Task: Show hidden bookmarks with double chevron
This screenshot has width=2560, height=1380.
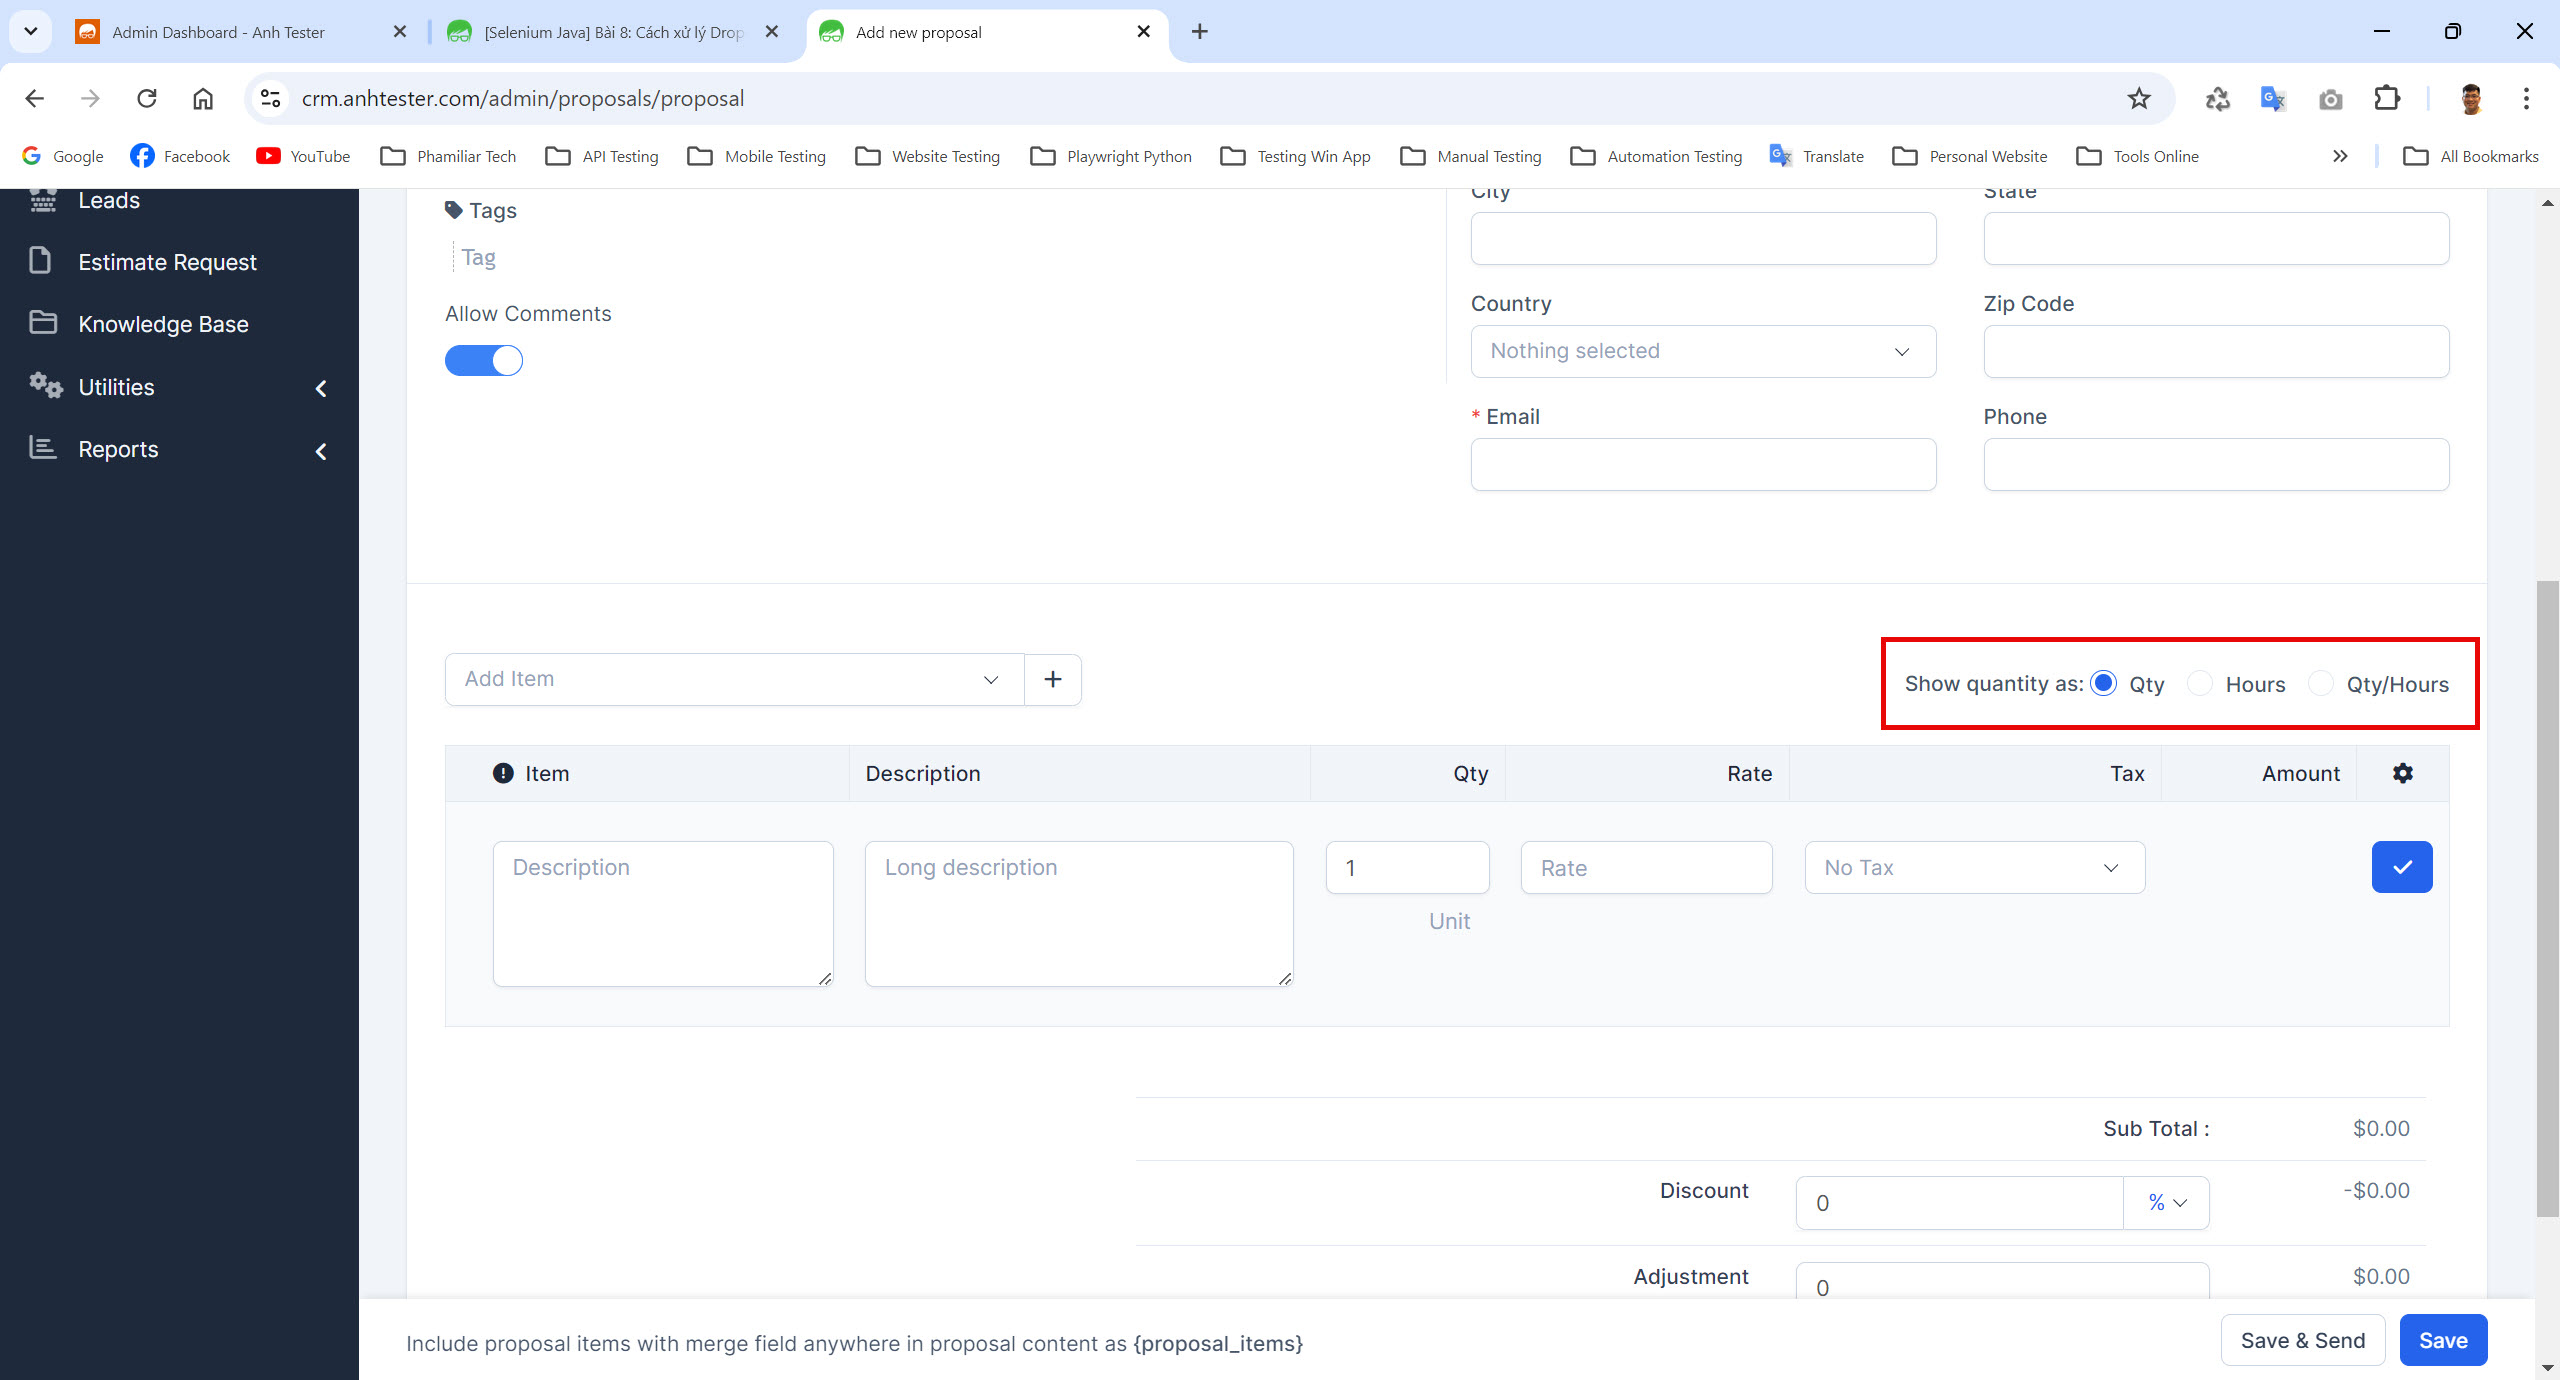Action: pyautogui.click(x=2340, y=156)
